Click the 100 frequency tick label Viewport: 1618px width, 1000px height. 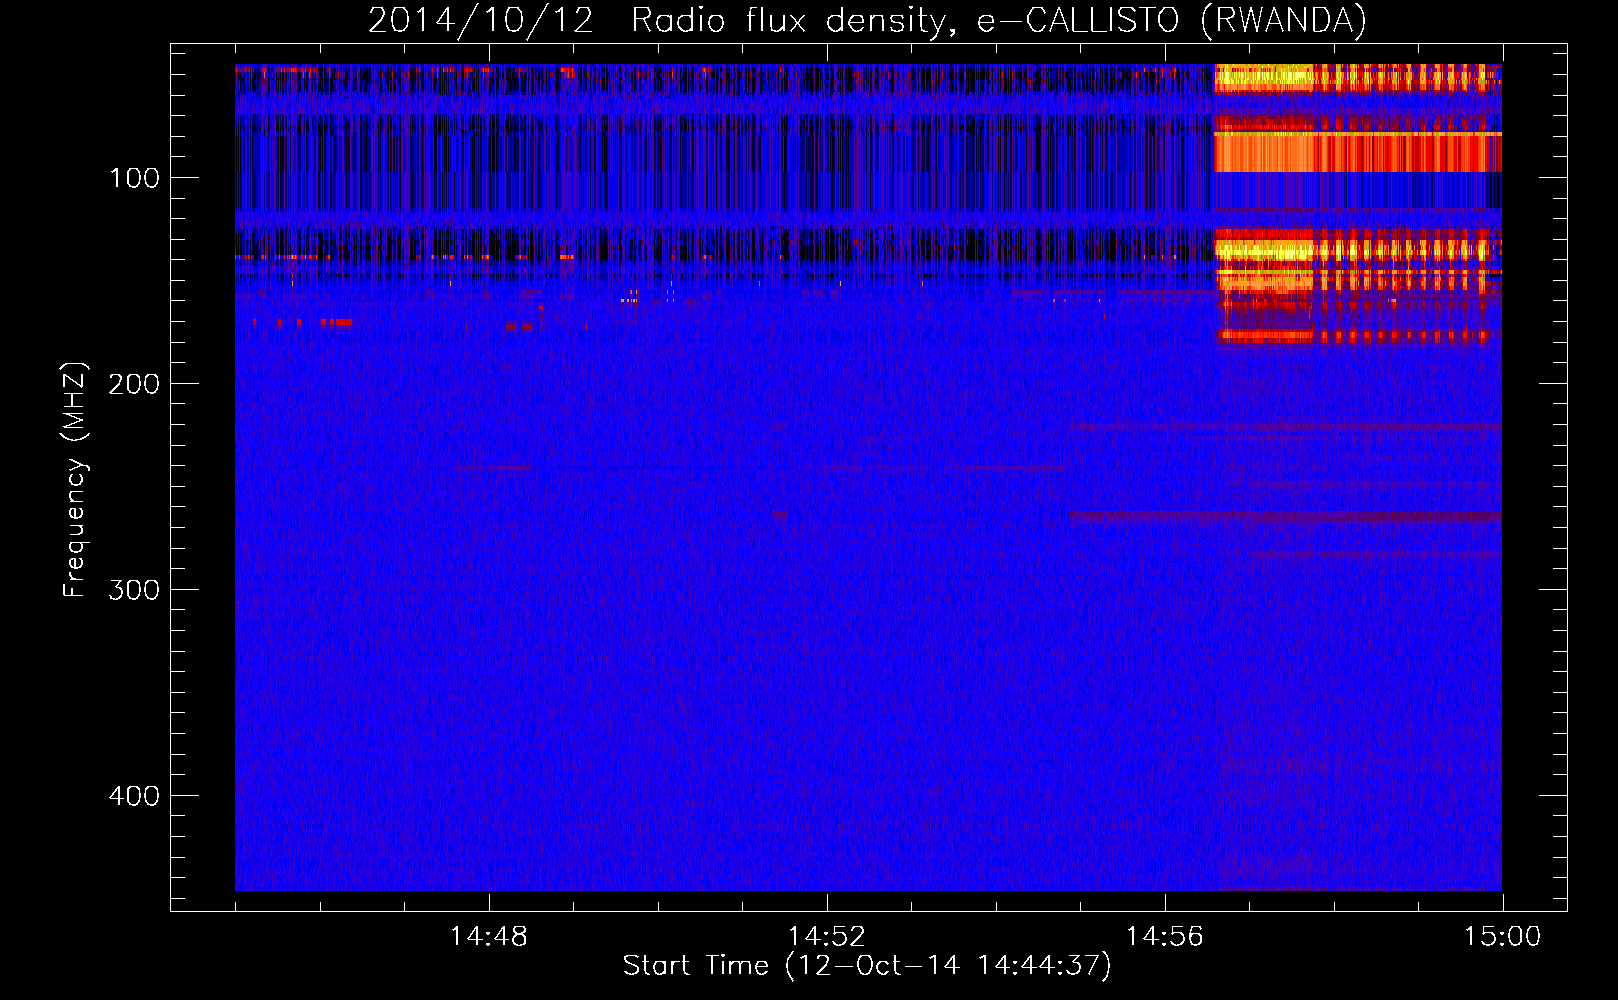pos(135,178)
